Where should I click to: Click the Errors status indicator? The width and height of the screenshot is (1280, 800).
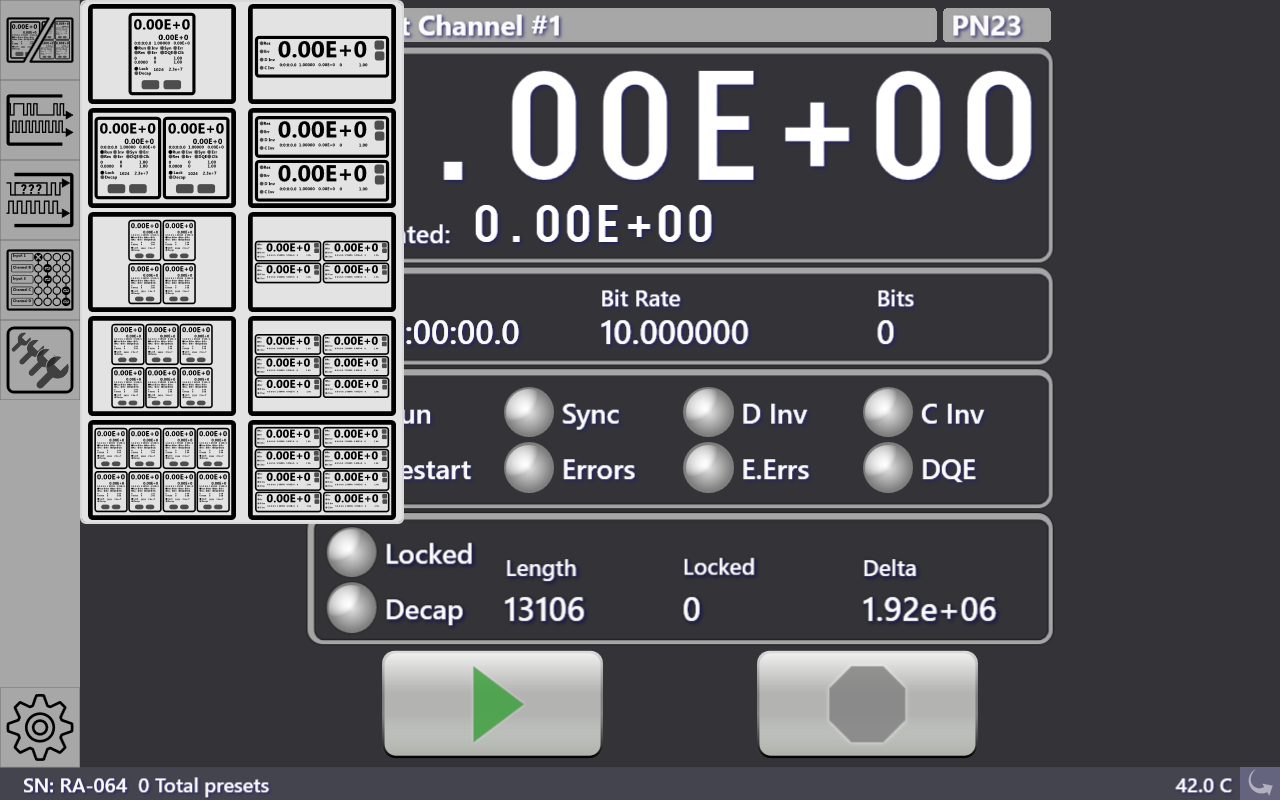pos(529,468)
